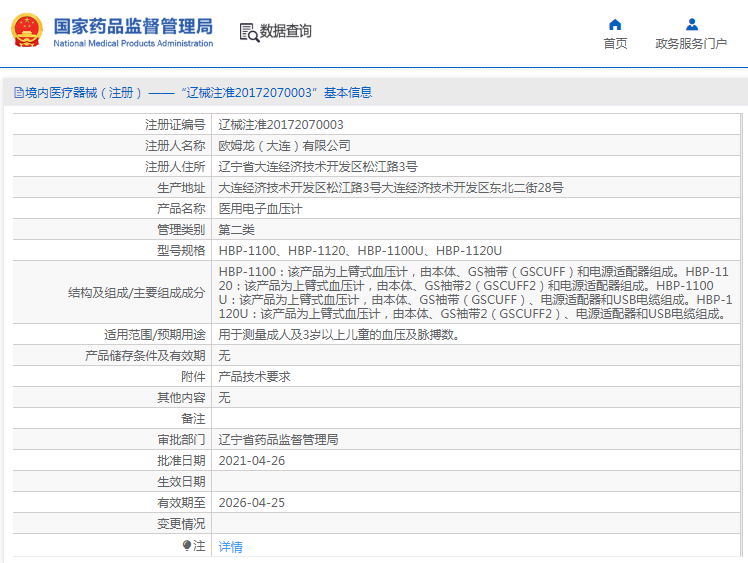
Task: Click the 注册人名称 label
Action: (175, 146)
